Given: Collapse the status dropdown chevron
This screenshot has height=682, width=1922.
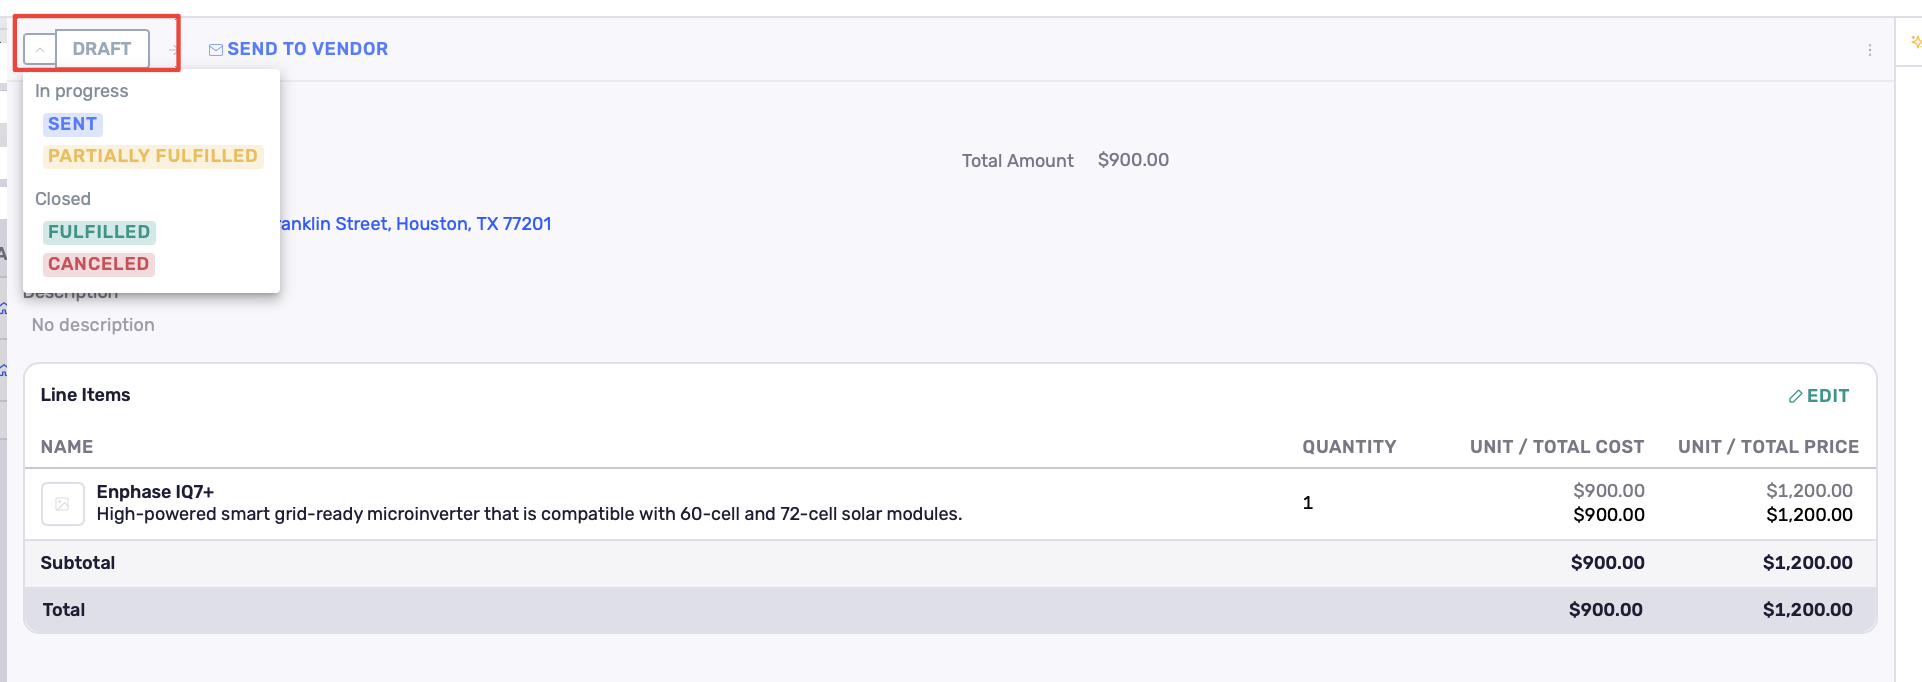Looking at the screenshot, I should click(x=40, y=49).
